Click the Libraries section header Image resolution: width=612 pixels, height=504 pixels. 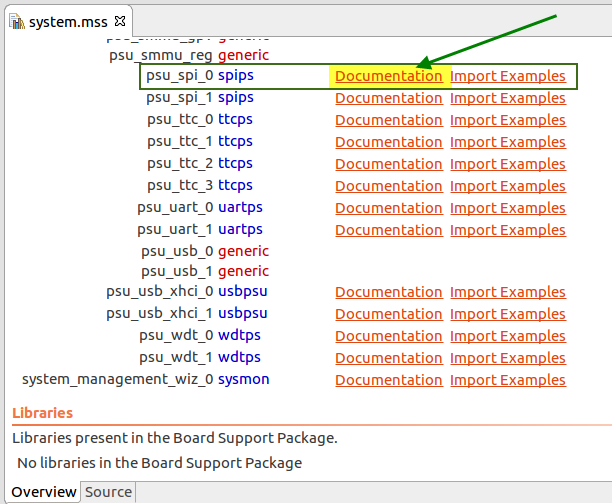tap(42, 413)
